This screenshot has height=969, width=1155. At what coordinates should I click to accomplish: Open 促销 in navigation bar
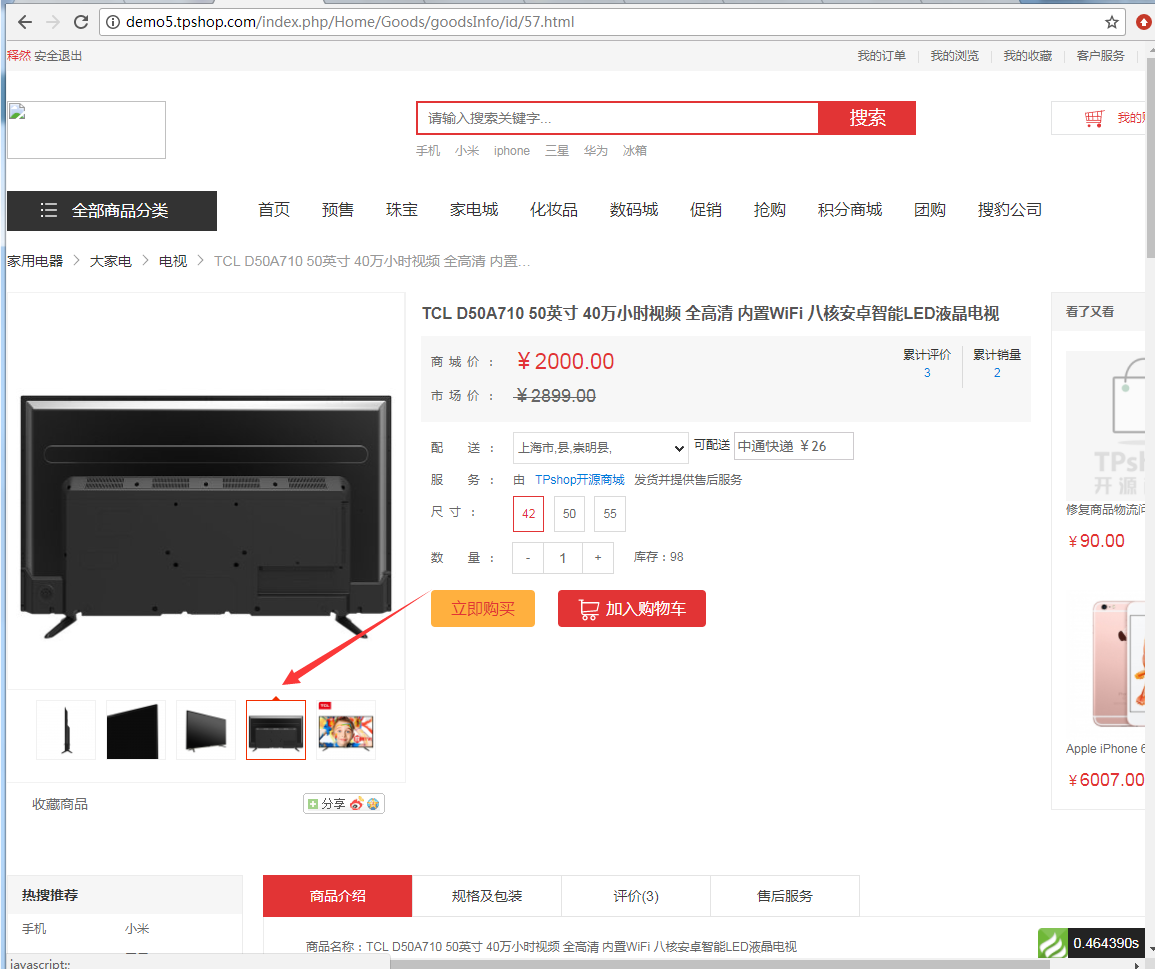pyautogui.click(x=706, y=210)
